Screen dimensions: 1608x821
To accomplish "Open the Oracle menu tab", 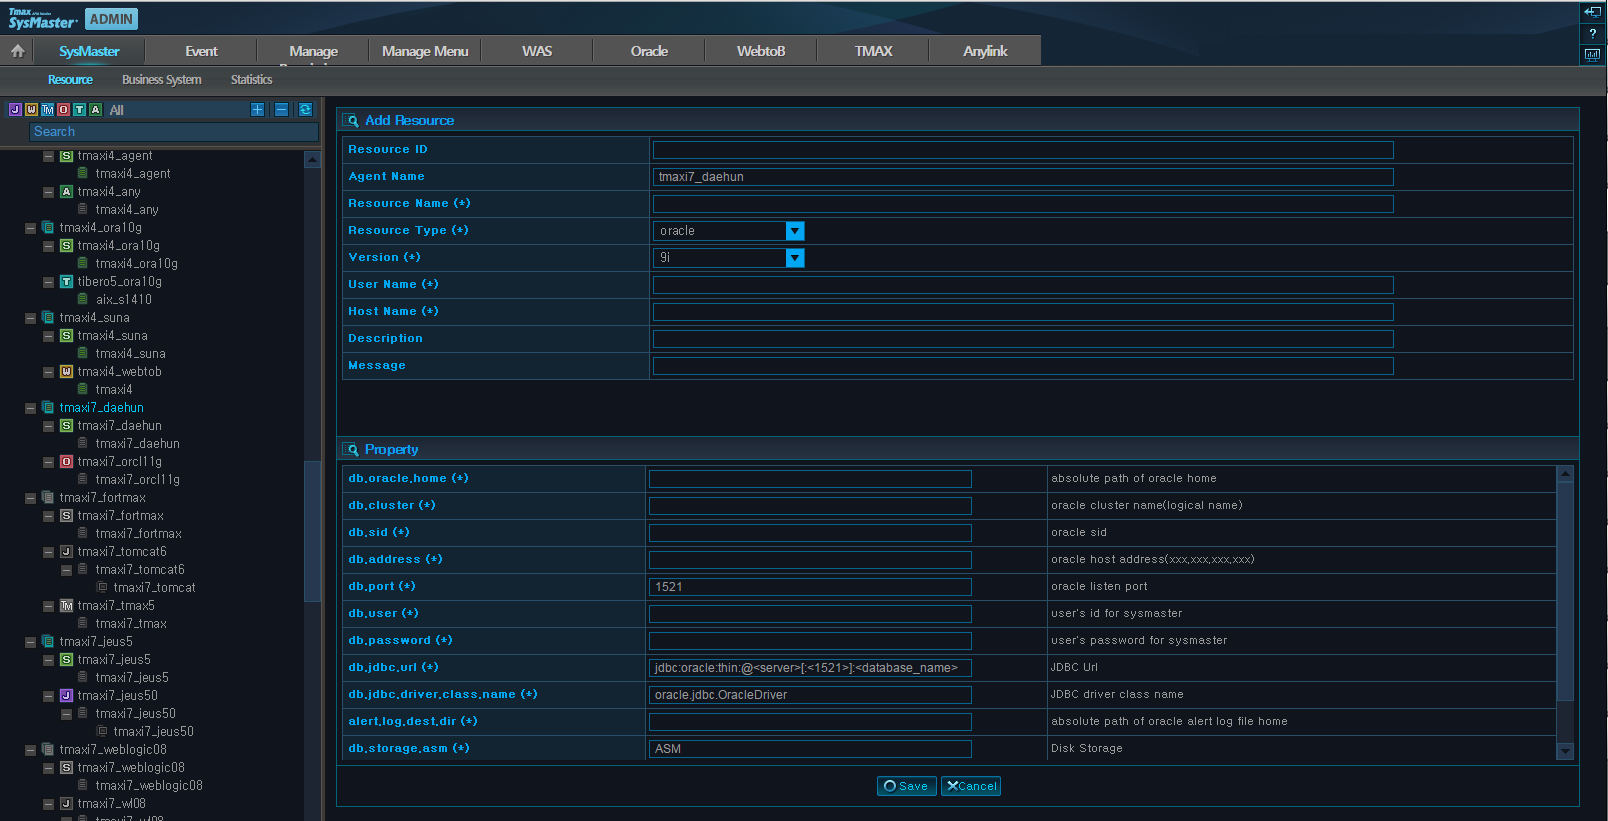I will [649, 51].
